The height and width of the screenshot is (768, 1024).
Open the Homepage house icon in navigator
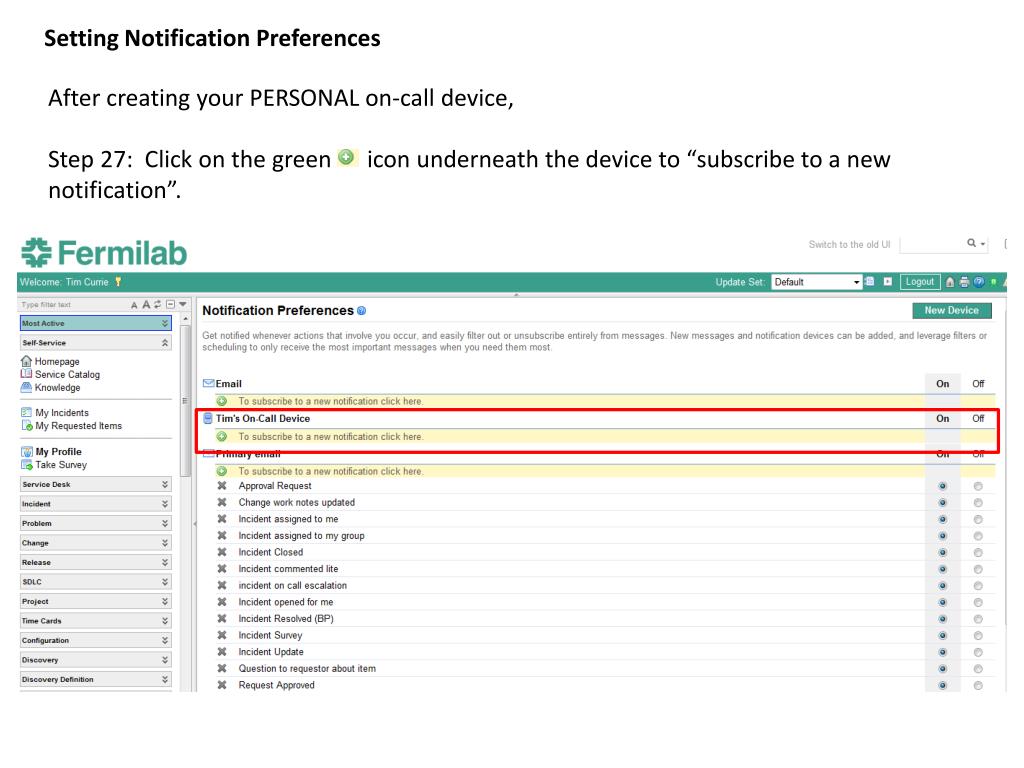[x=26, y=361]
